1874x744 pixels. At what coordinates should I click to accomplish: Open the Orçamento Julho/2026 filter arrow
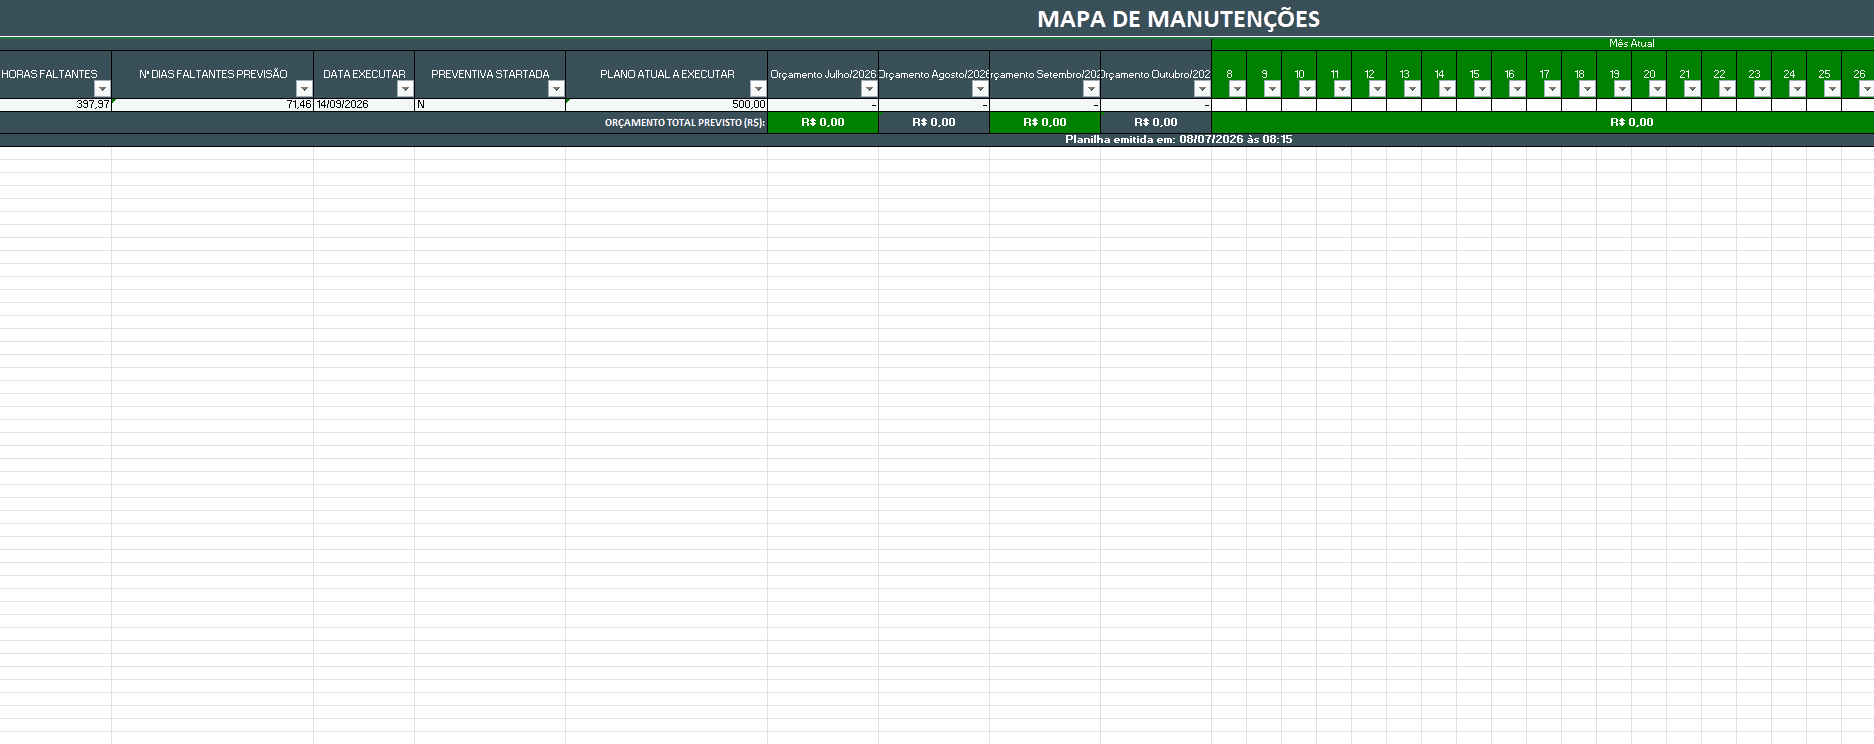(869, 89)
